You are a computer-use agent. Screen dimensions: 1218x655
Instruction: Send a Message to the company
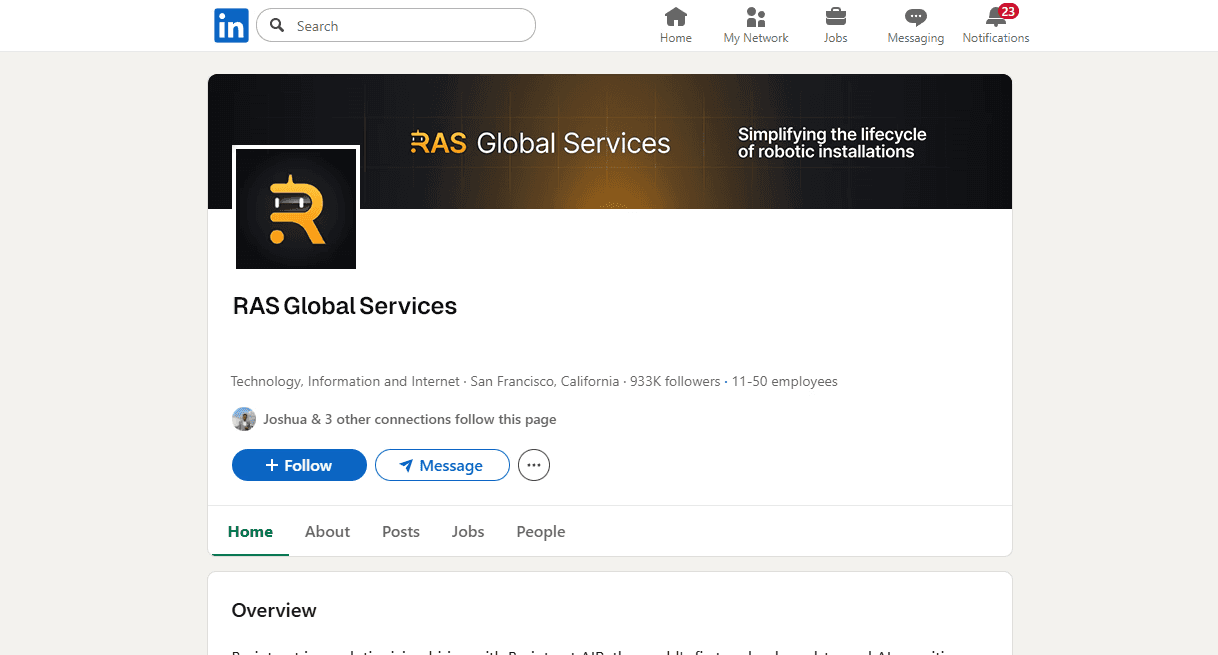pos(442,465)
